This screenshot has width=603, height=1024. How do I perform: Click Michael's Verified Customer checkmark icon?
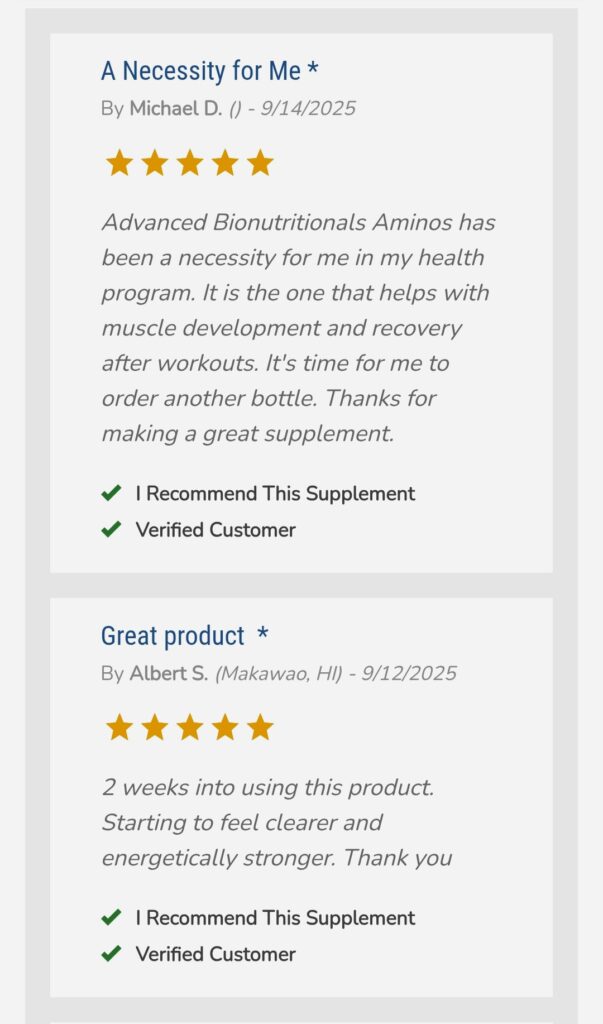(x=111, y=529)
